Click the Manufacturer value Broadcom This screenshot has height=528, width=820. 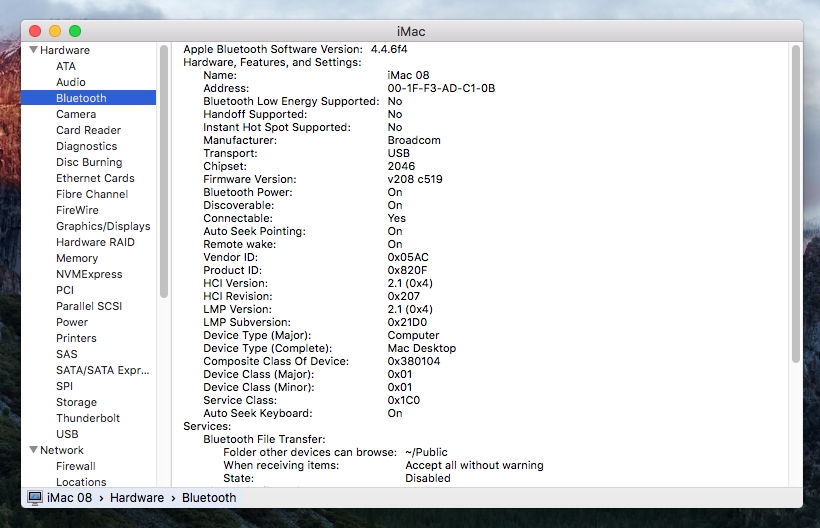coord(414,140)
